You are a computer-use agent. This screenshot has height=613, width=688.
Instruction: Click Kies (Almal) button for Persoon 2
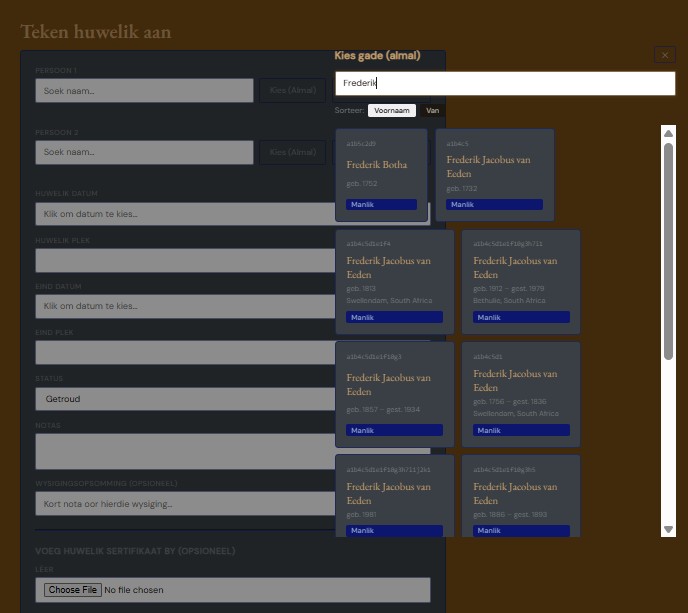[x=293, y=152]
